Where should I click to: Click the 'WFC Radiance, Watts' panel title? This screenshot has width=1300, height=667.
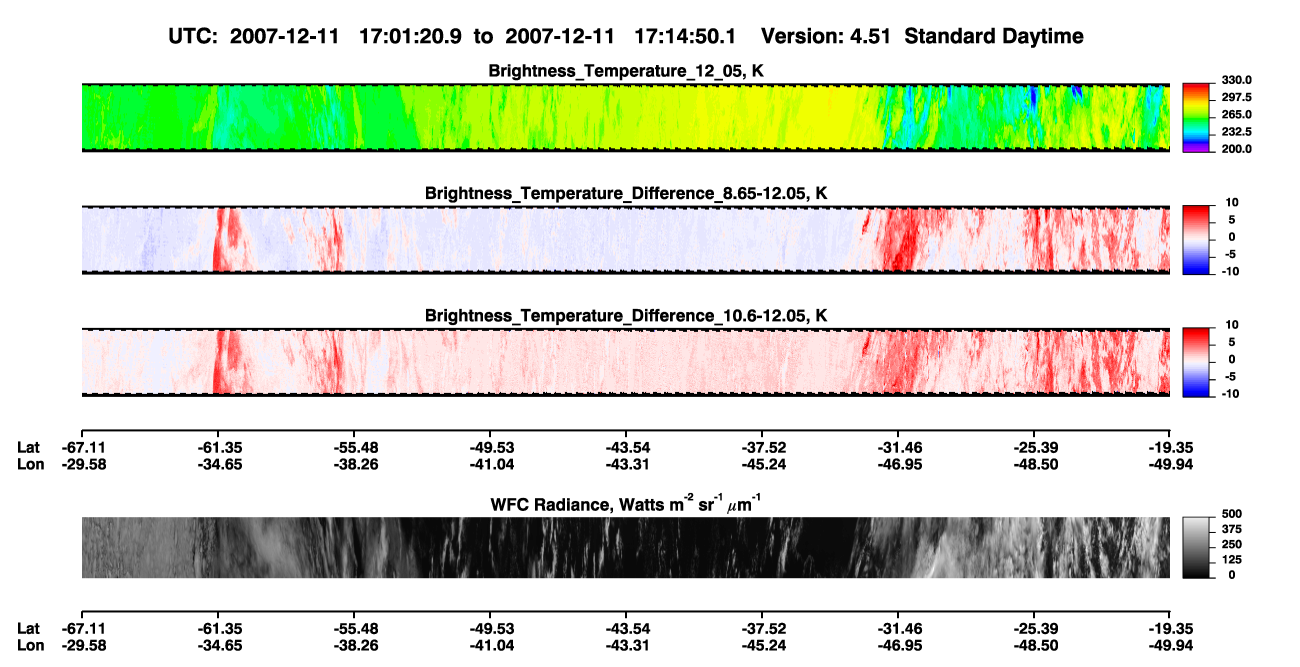[626, 504]
